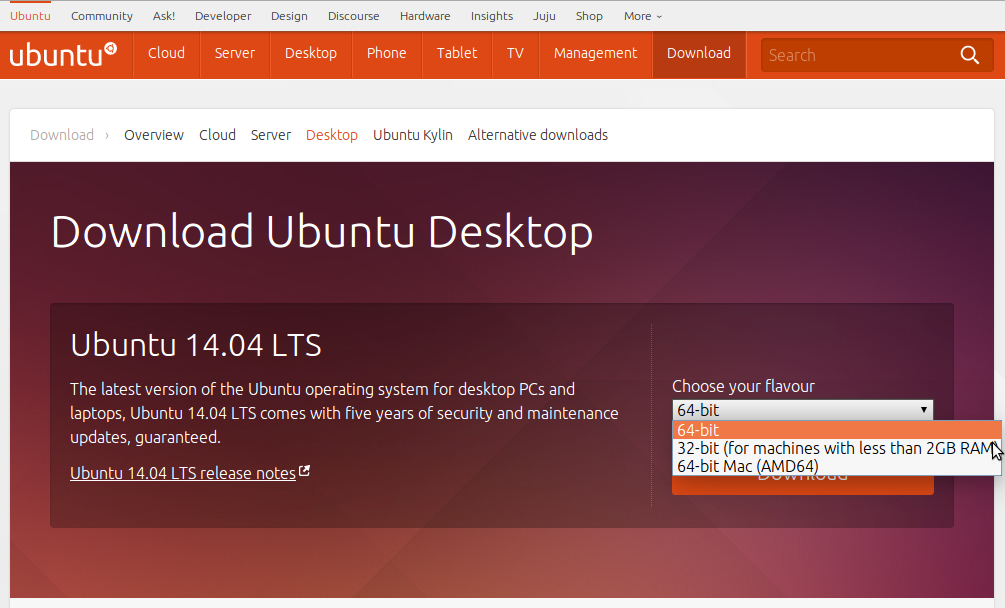The height and width of the screenshot is (608, 1005).
Task: Open the Juju link
Action: tap(544, 16)
